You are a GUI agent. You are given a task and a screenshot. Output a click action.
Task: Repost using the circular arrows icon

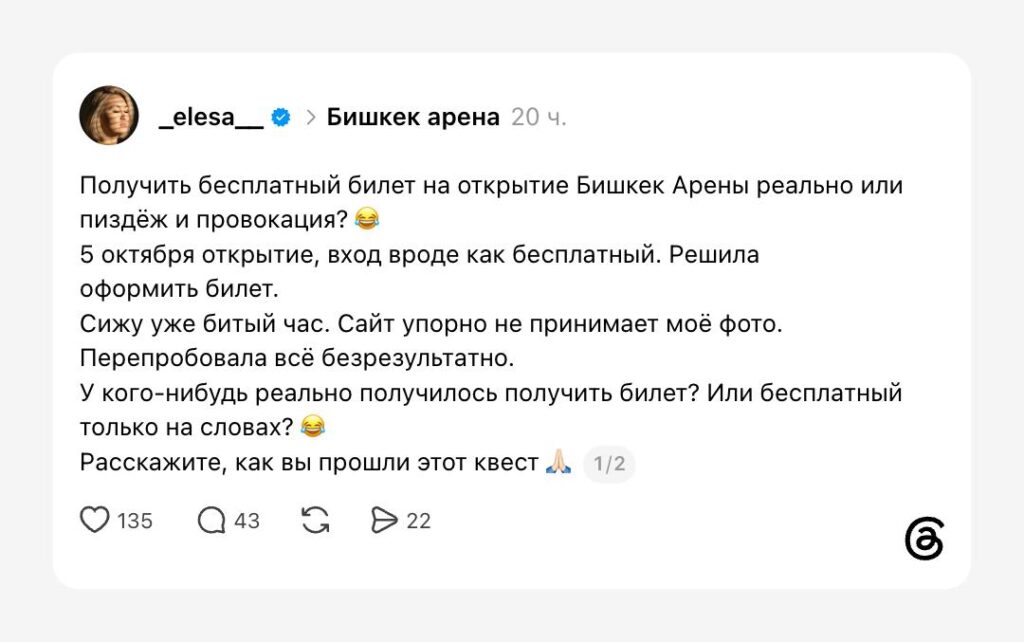[315, 521]
